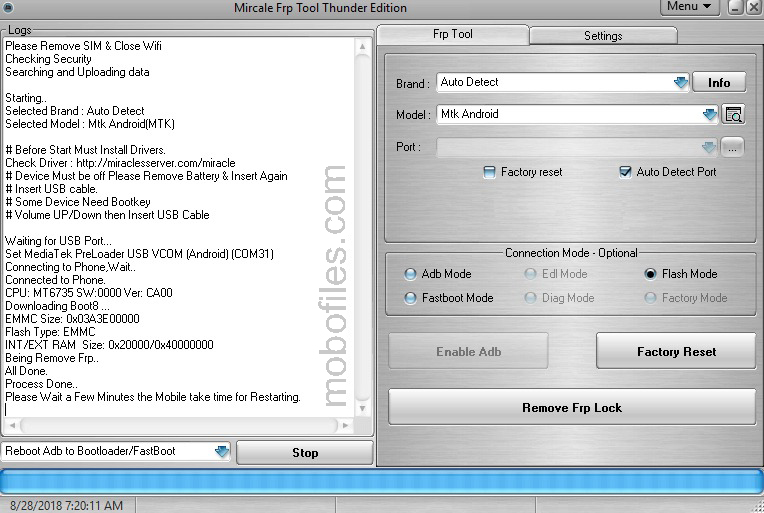Expand the Brand dropdown arrow
764x513 pixels.
[681, 82]
